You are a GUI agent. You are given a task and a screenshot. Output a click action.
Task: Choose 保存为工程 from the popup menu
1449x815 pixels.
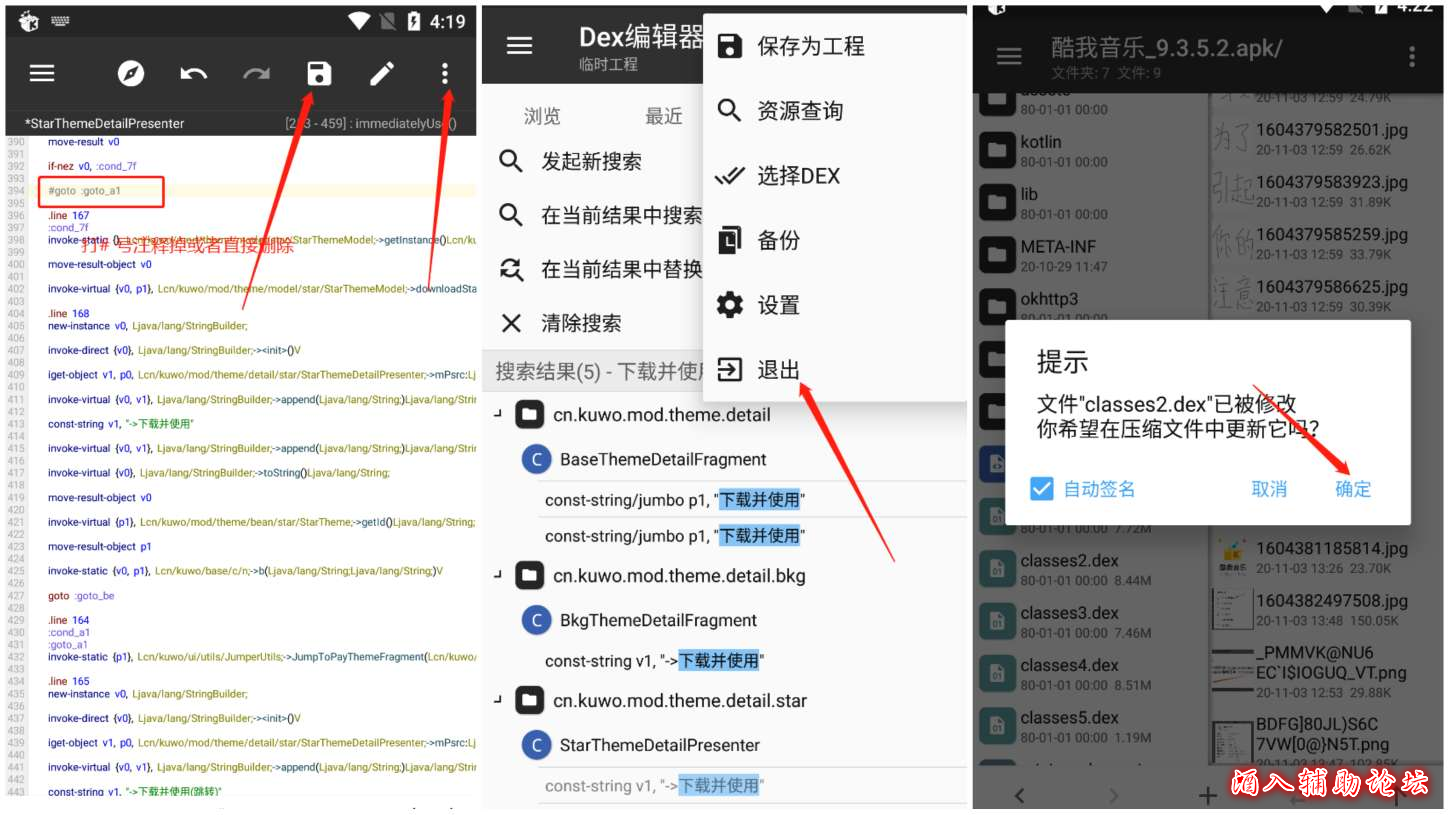coord(835,46)
